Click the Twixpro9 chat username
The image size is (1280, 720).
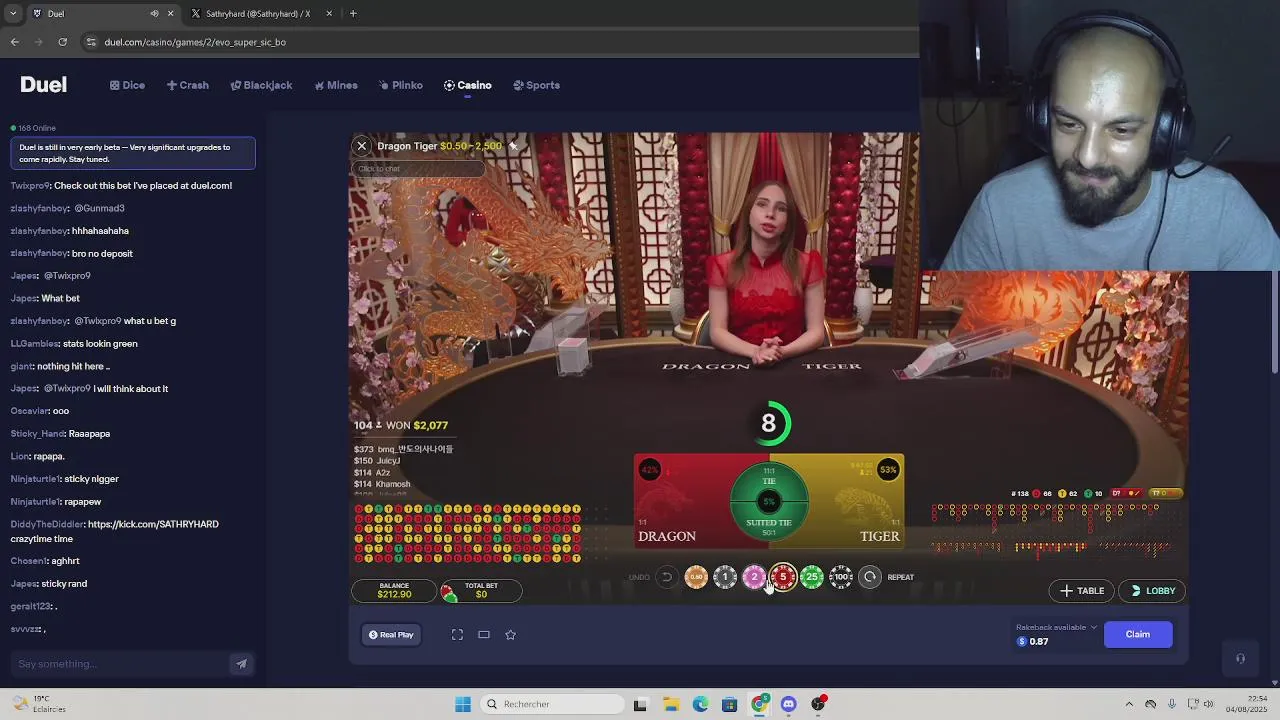click(29, 186)
